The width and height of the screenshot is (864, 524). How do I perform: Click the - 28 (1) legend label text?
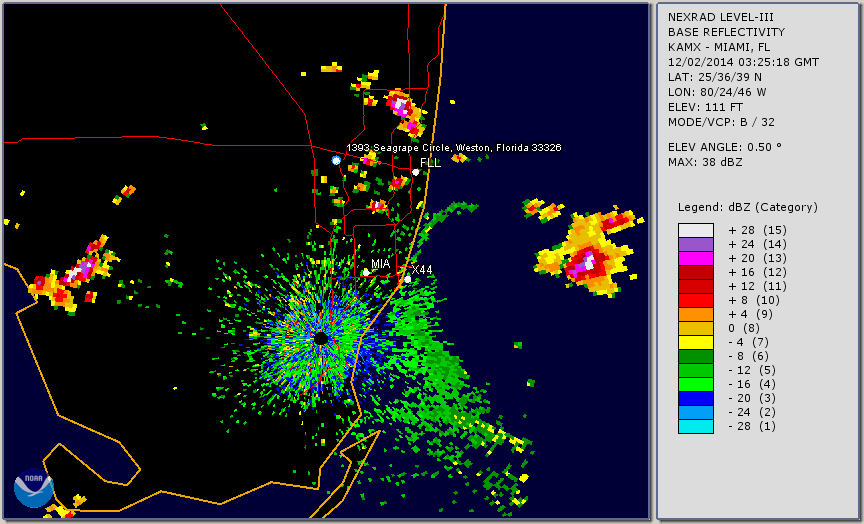(x=752, y=426)
